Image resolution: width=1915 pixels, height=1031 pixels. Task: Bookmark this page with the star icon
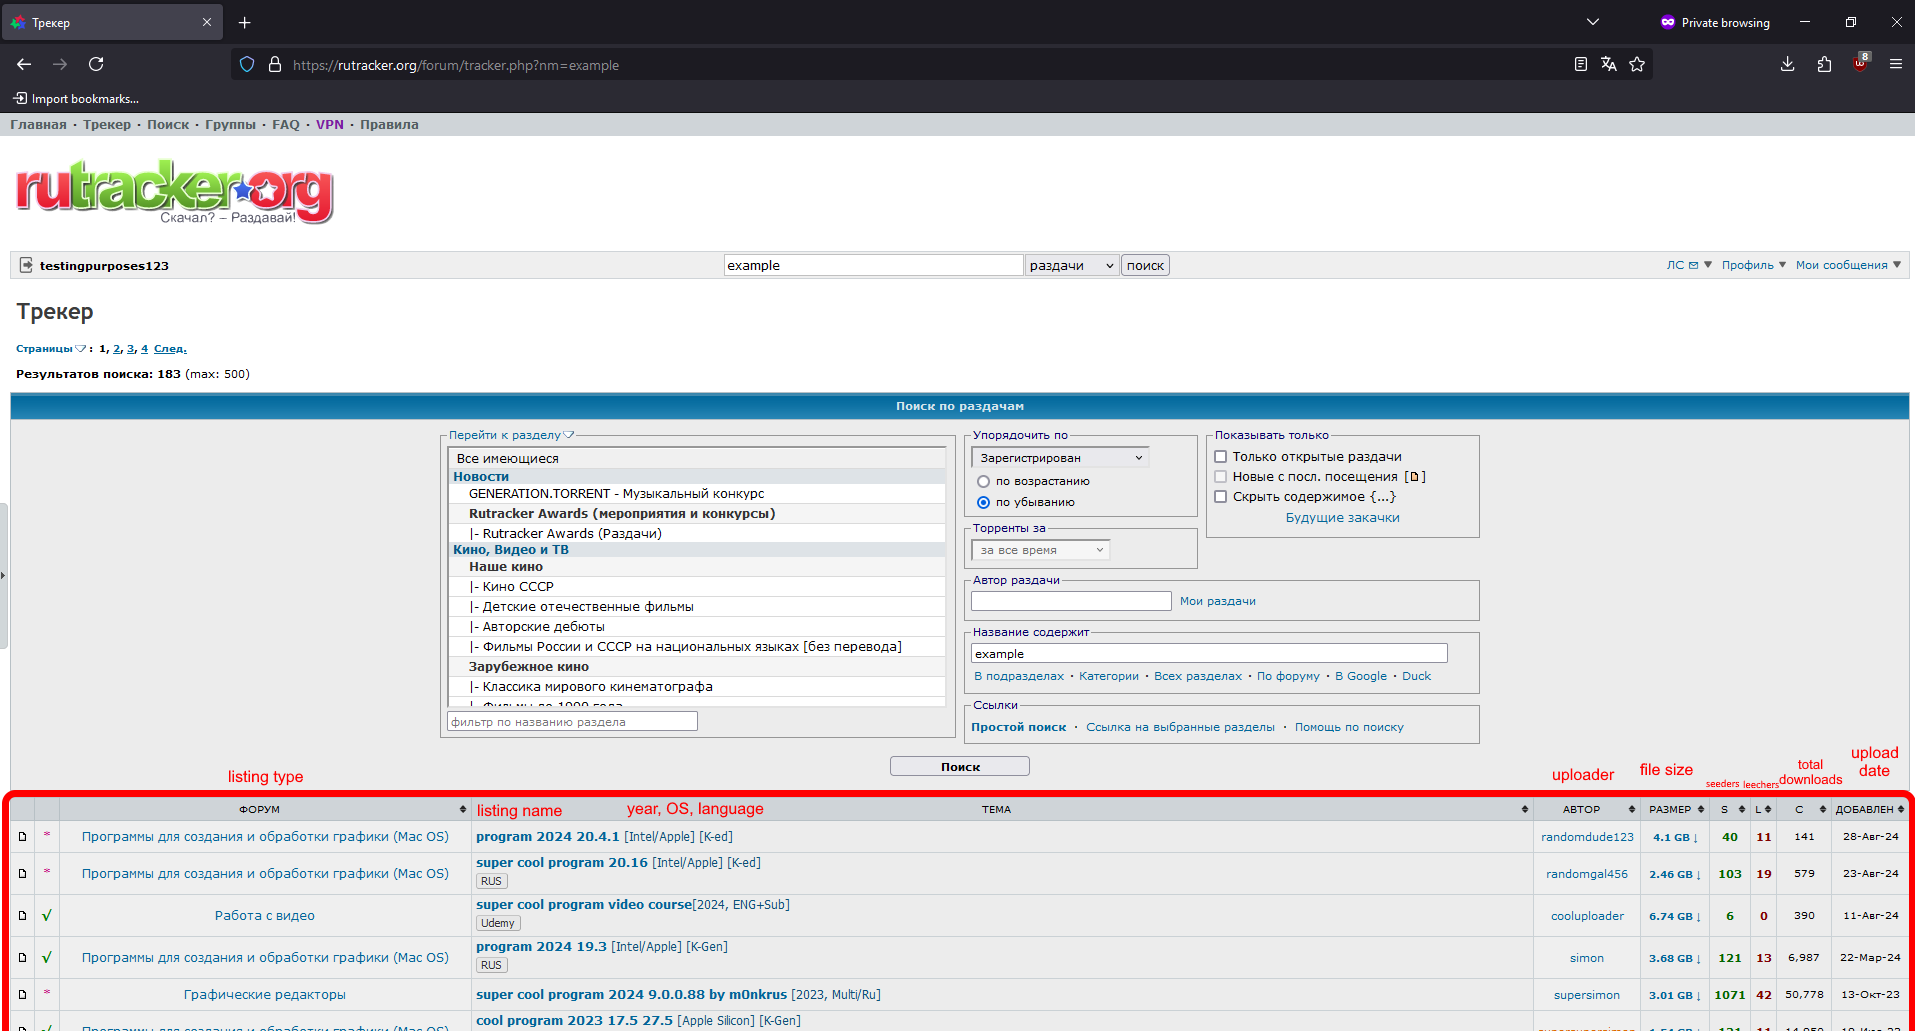[x=1637, y=64]
